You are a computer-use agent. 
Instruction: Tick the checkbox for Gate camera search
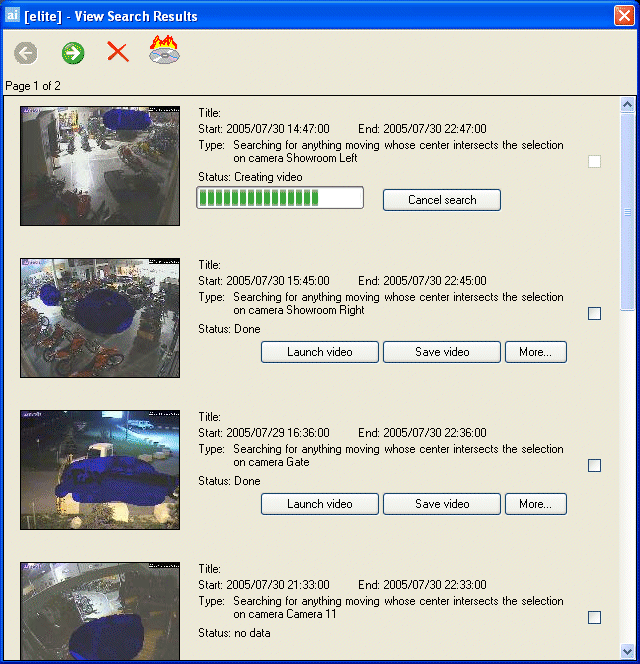coord(594,465)
